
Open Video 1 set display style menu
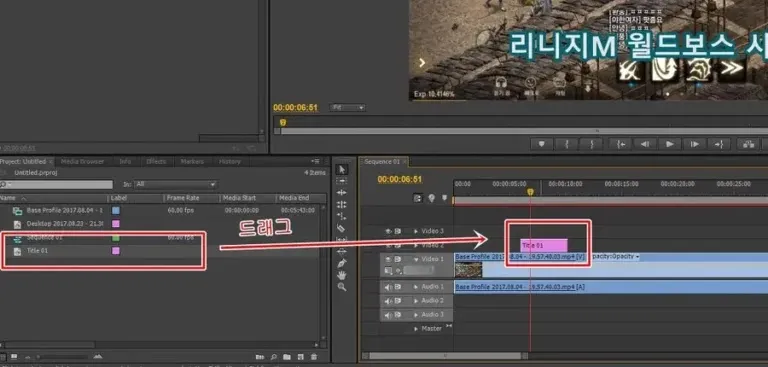point(389,270)
